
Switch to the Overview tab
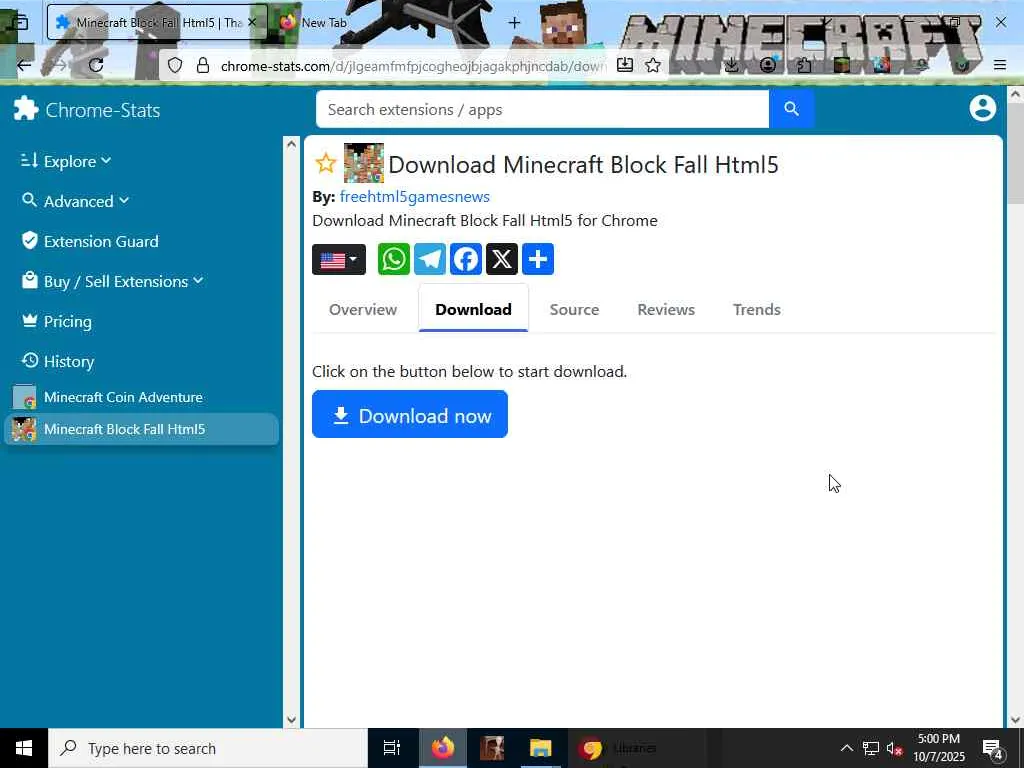(362, 310)
